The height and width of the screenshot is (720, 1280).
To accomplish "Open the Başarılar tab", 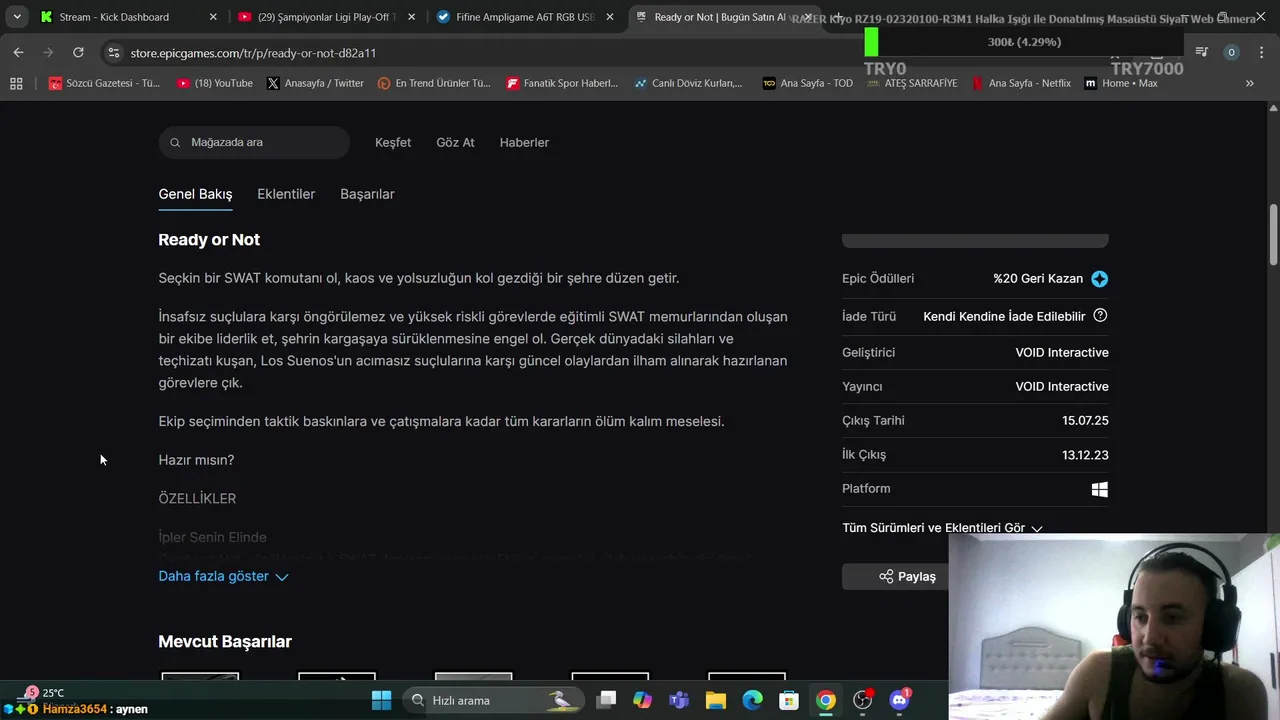I will point(367,194).
